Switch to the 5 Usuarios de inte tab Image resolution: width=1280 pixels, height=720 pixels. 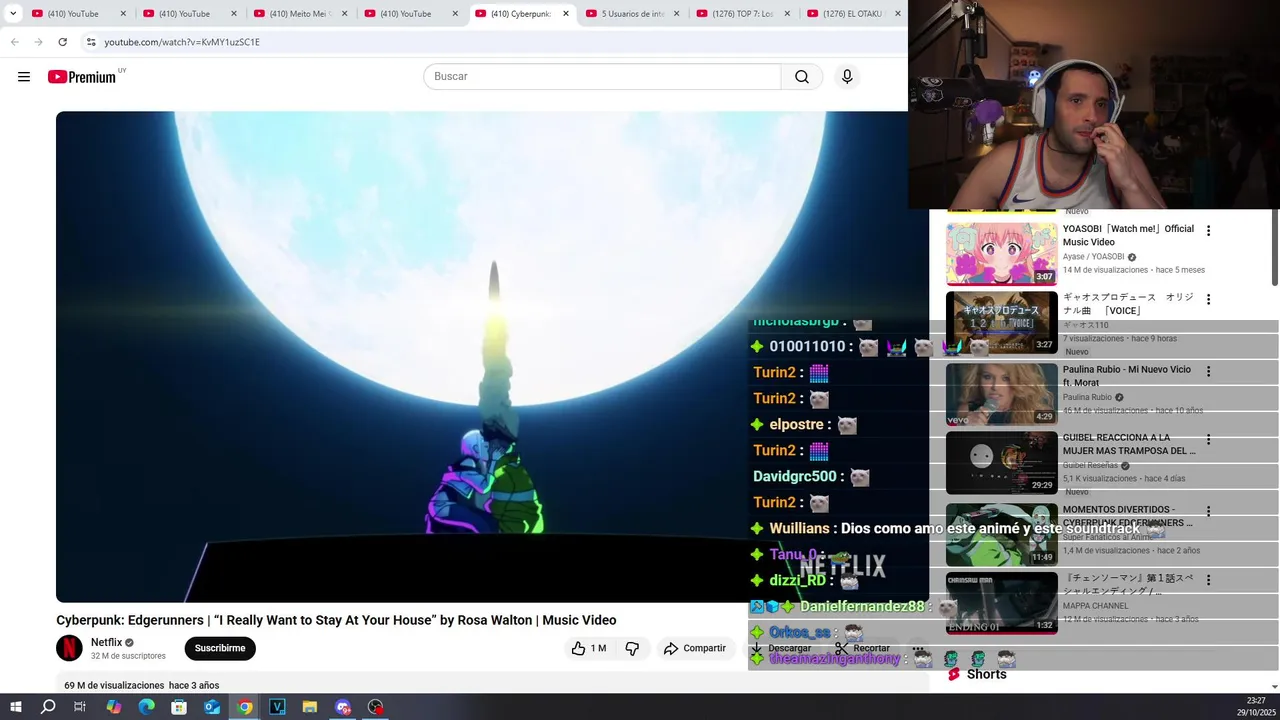(x=630, y=14)
